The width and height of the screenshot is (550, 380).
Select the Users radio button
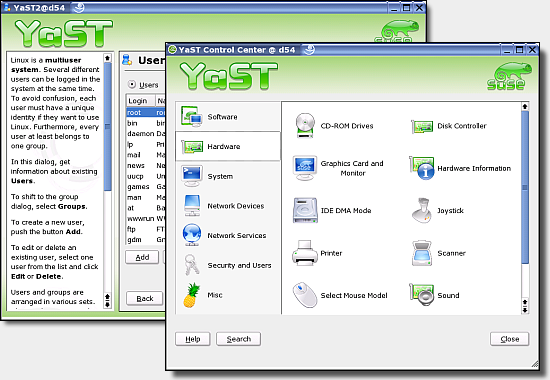pyautogui.click(x=132, y=85)
